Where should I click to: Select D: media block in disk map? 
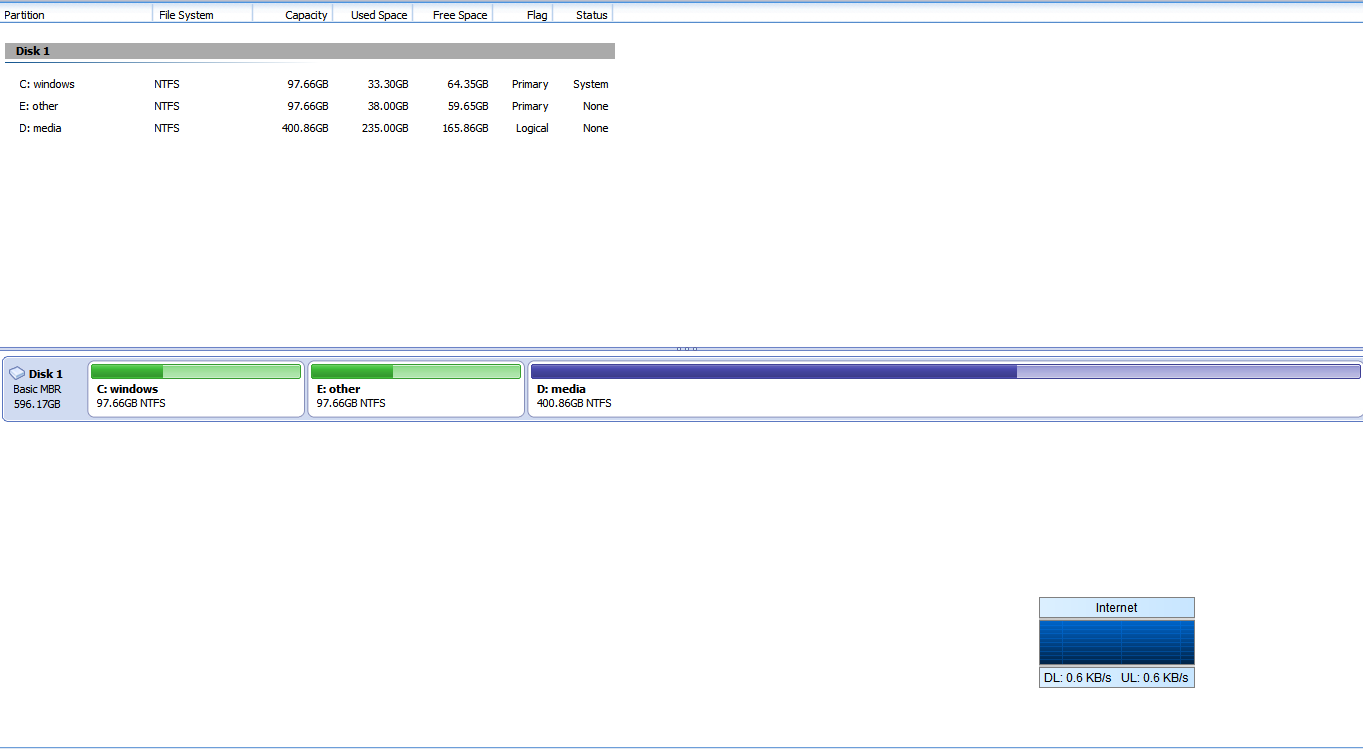pyautogui.click(x=945, y=389)
